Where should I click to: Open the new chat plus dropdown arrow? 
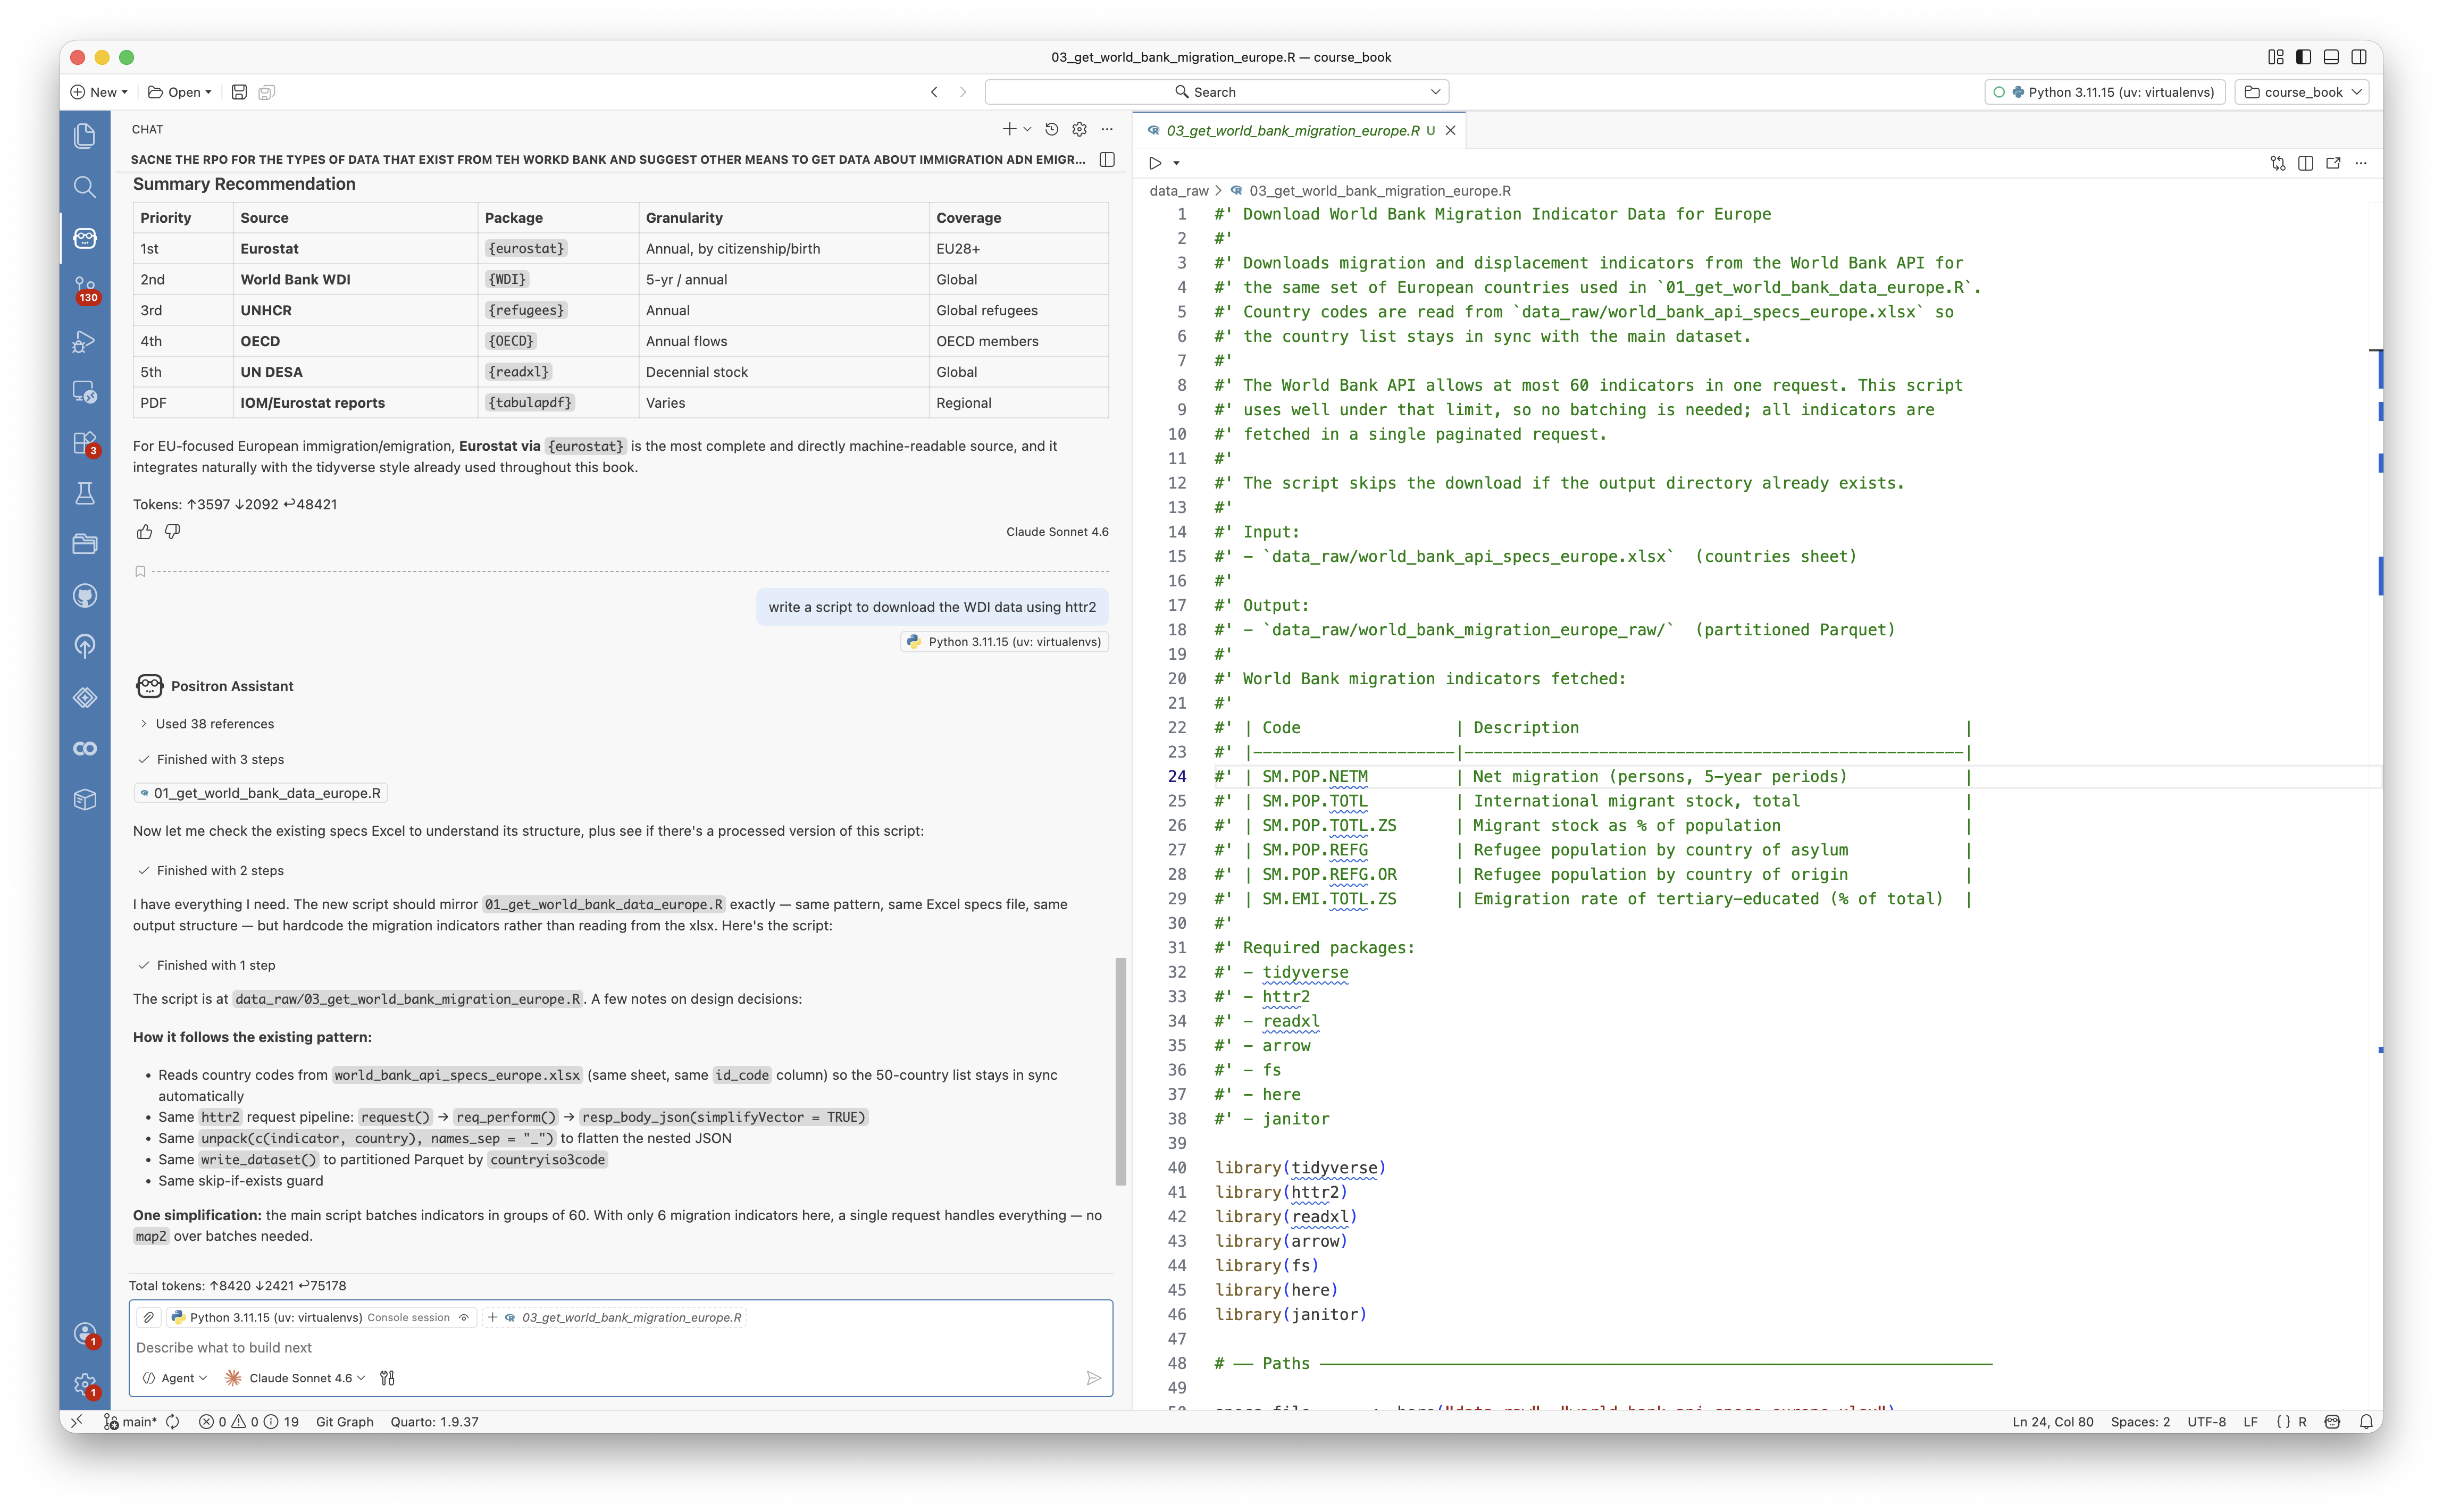point(1027,129)
